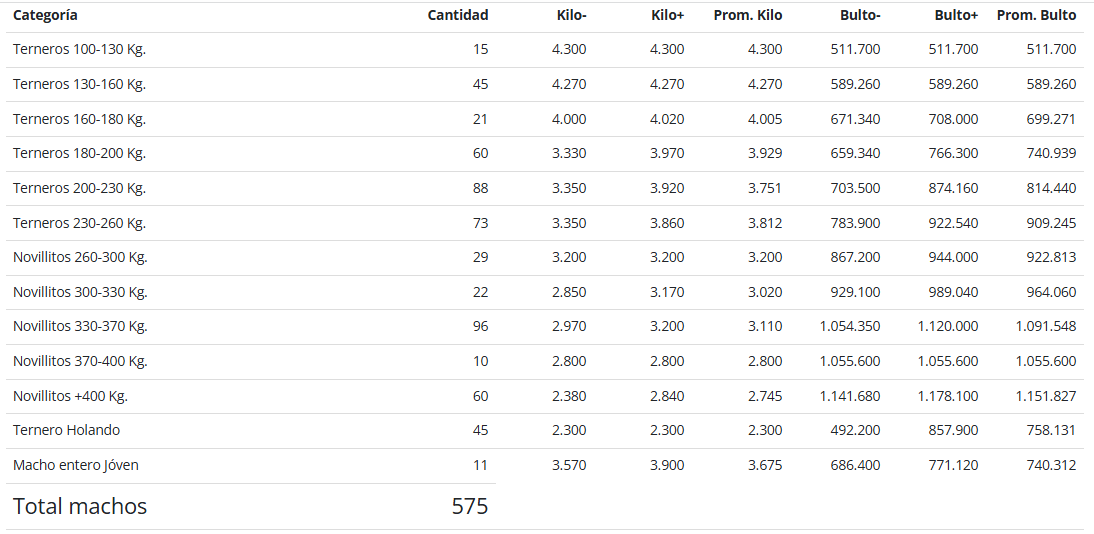The image size is (1094, 534).
Task: Click the Kilo- column header
Action: tap(571, 15)
